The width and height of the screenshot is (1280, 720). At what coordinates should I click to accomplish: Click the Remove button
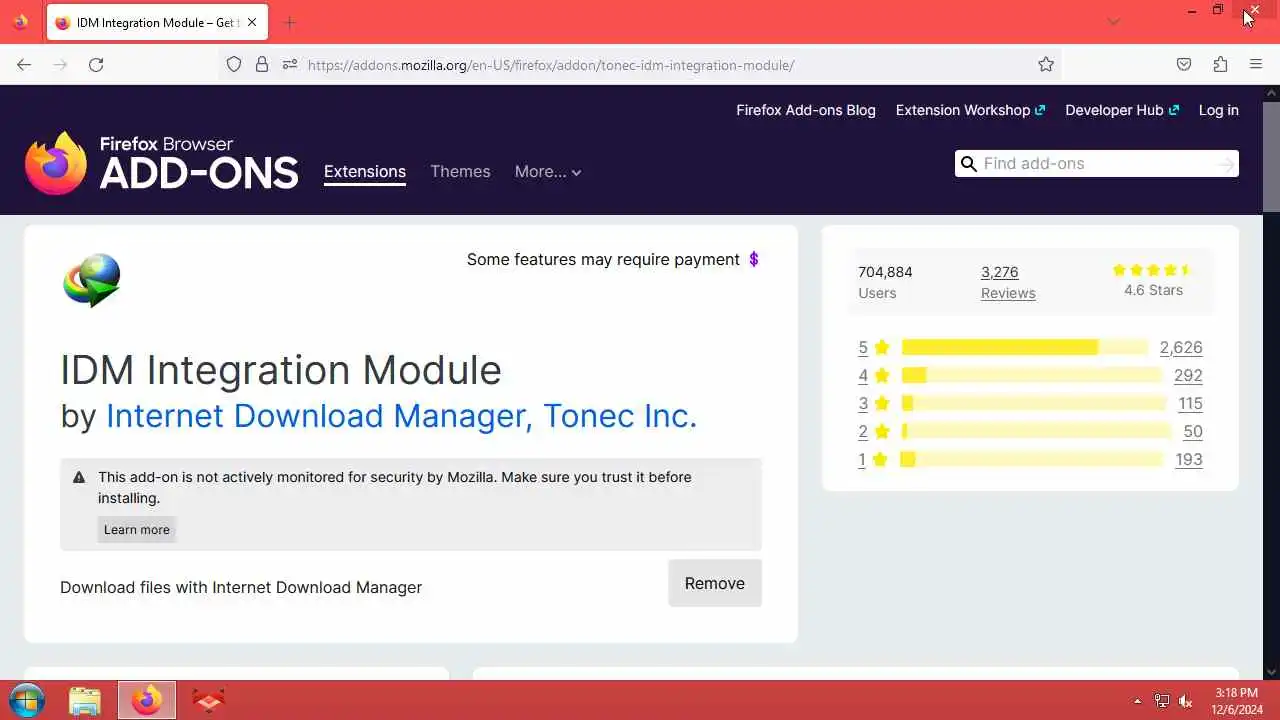(x=715, y=583)
